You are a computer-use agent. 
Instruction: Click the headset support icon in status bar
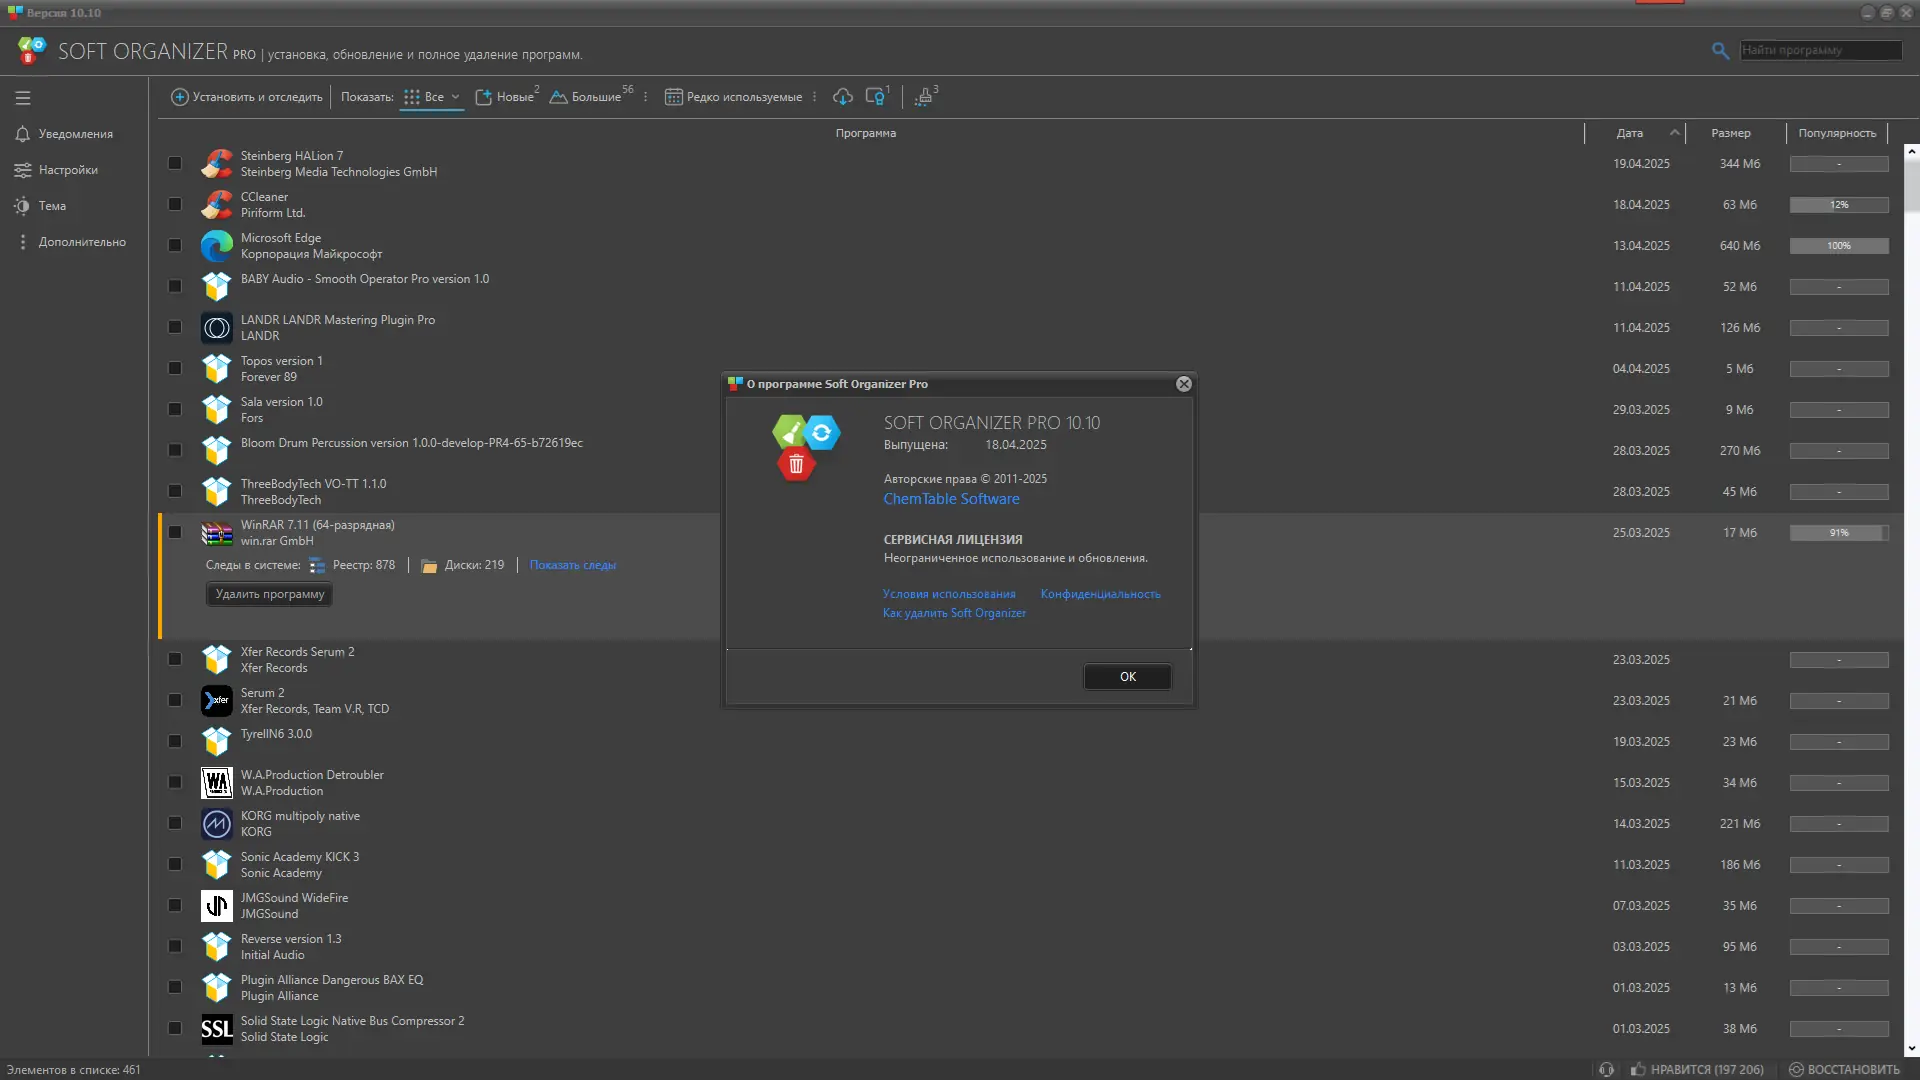1606,1069
